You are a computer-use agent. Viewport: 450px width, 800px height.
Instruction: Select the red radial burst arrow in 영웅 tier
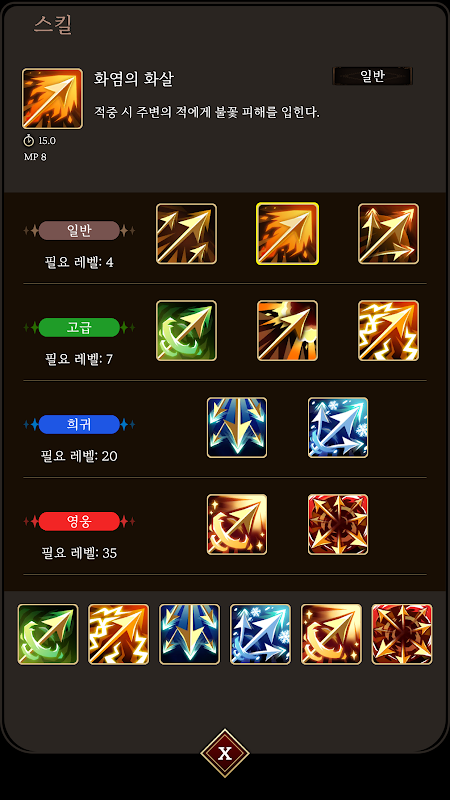point(338,524)
